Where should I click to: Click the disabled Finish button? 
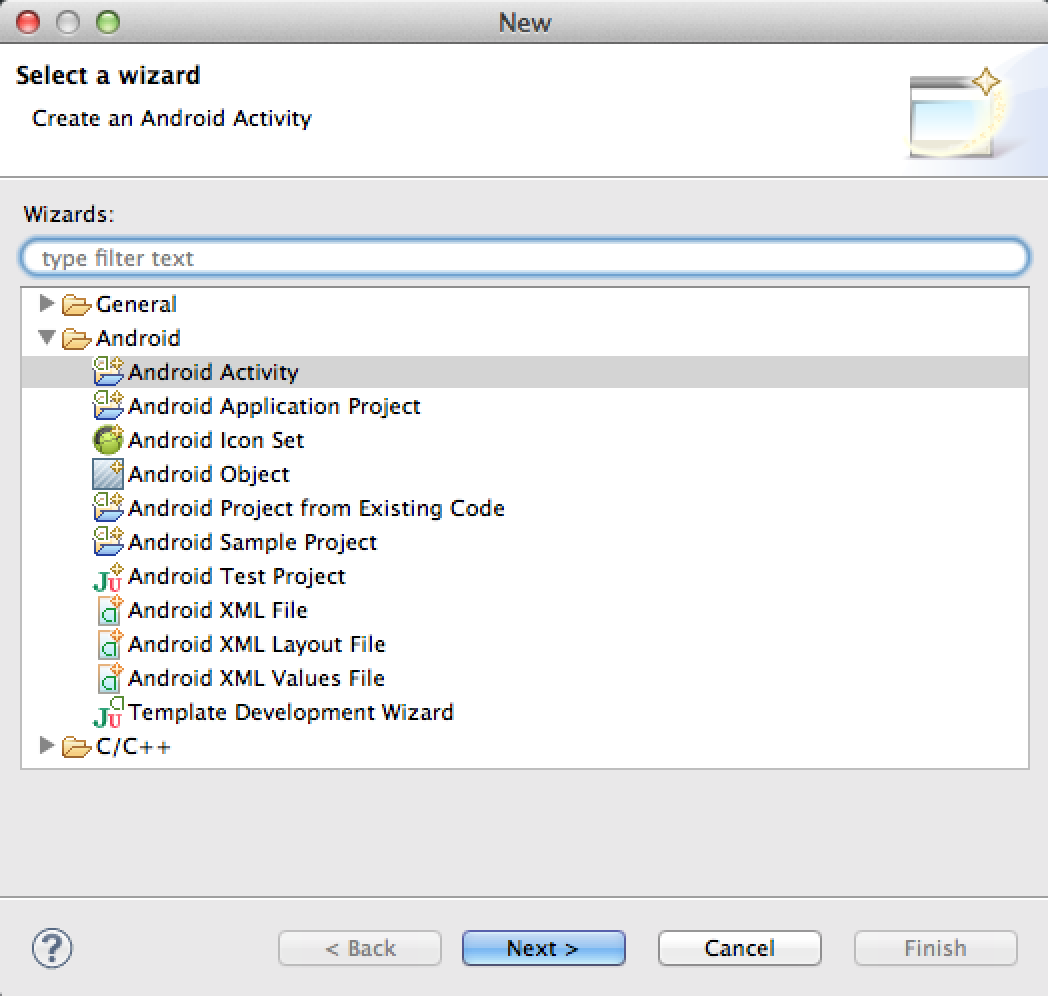tap(936, 948)
